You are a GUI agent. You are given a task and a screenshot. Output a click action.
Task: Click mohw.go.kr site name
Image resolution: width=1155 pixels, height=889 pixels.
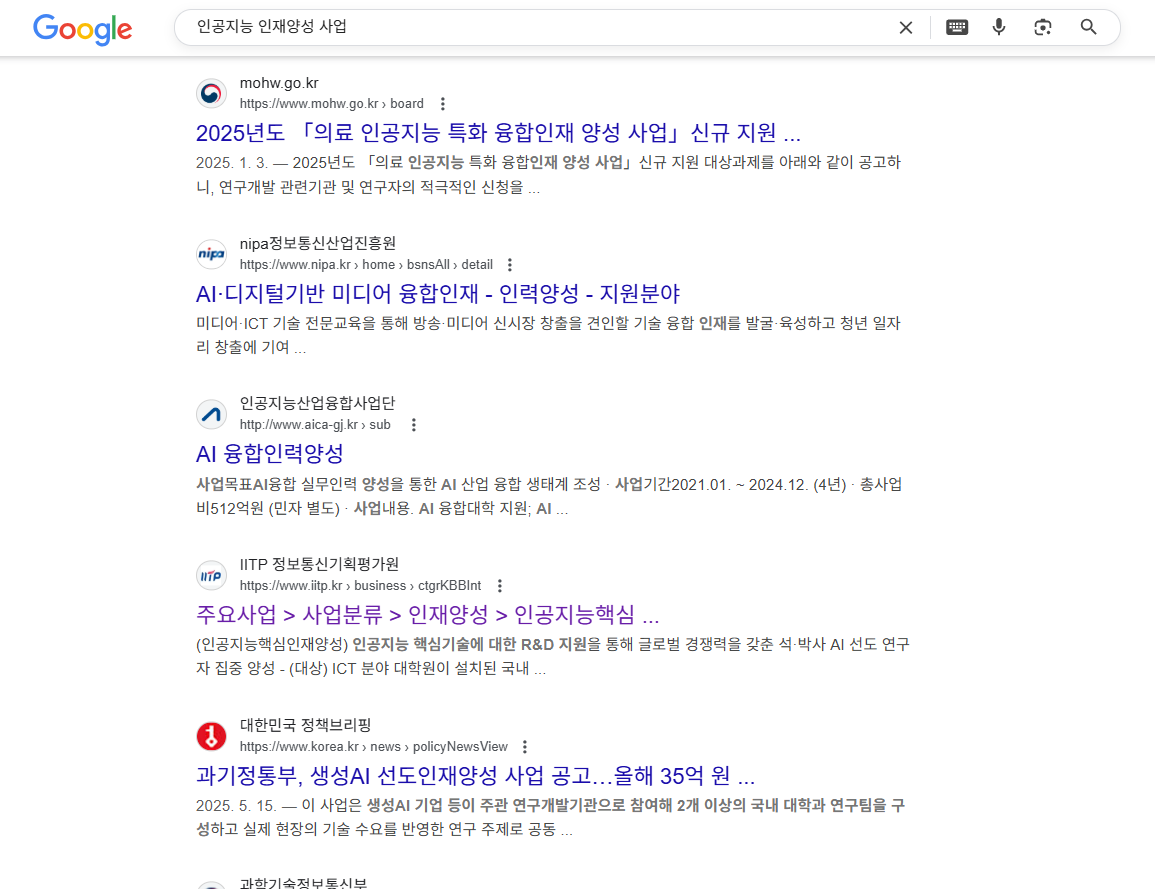click(279, 83)
